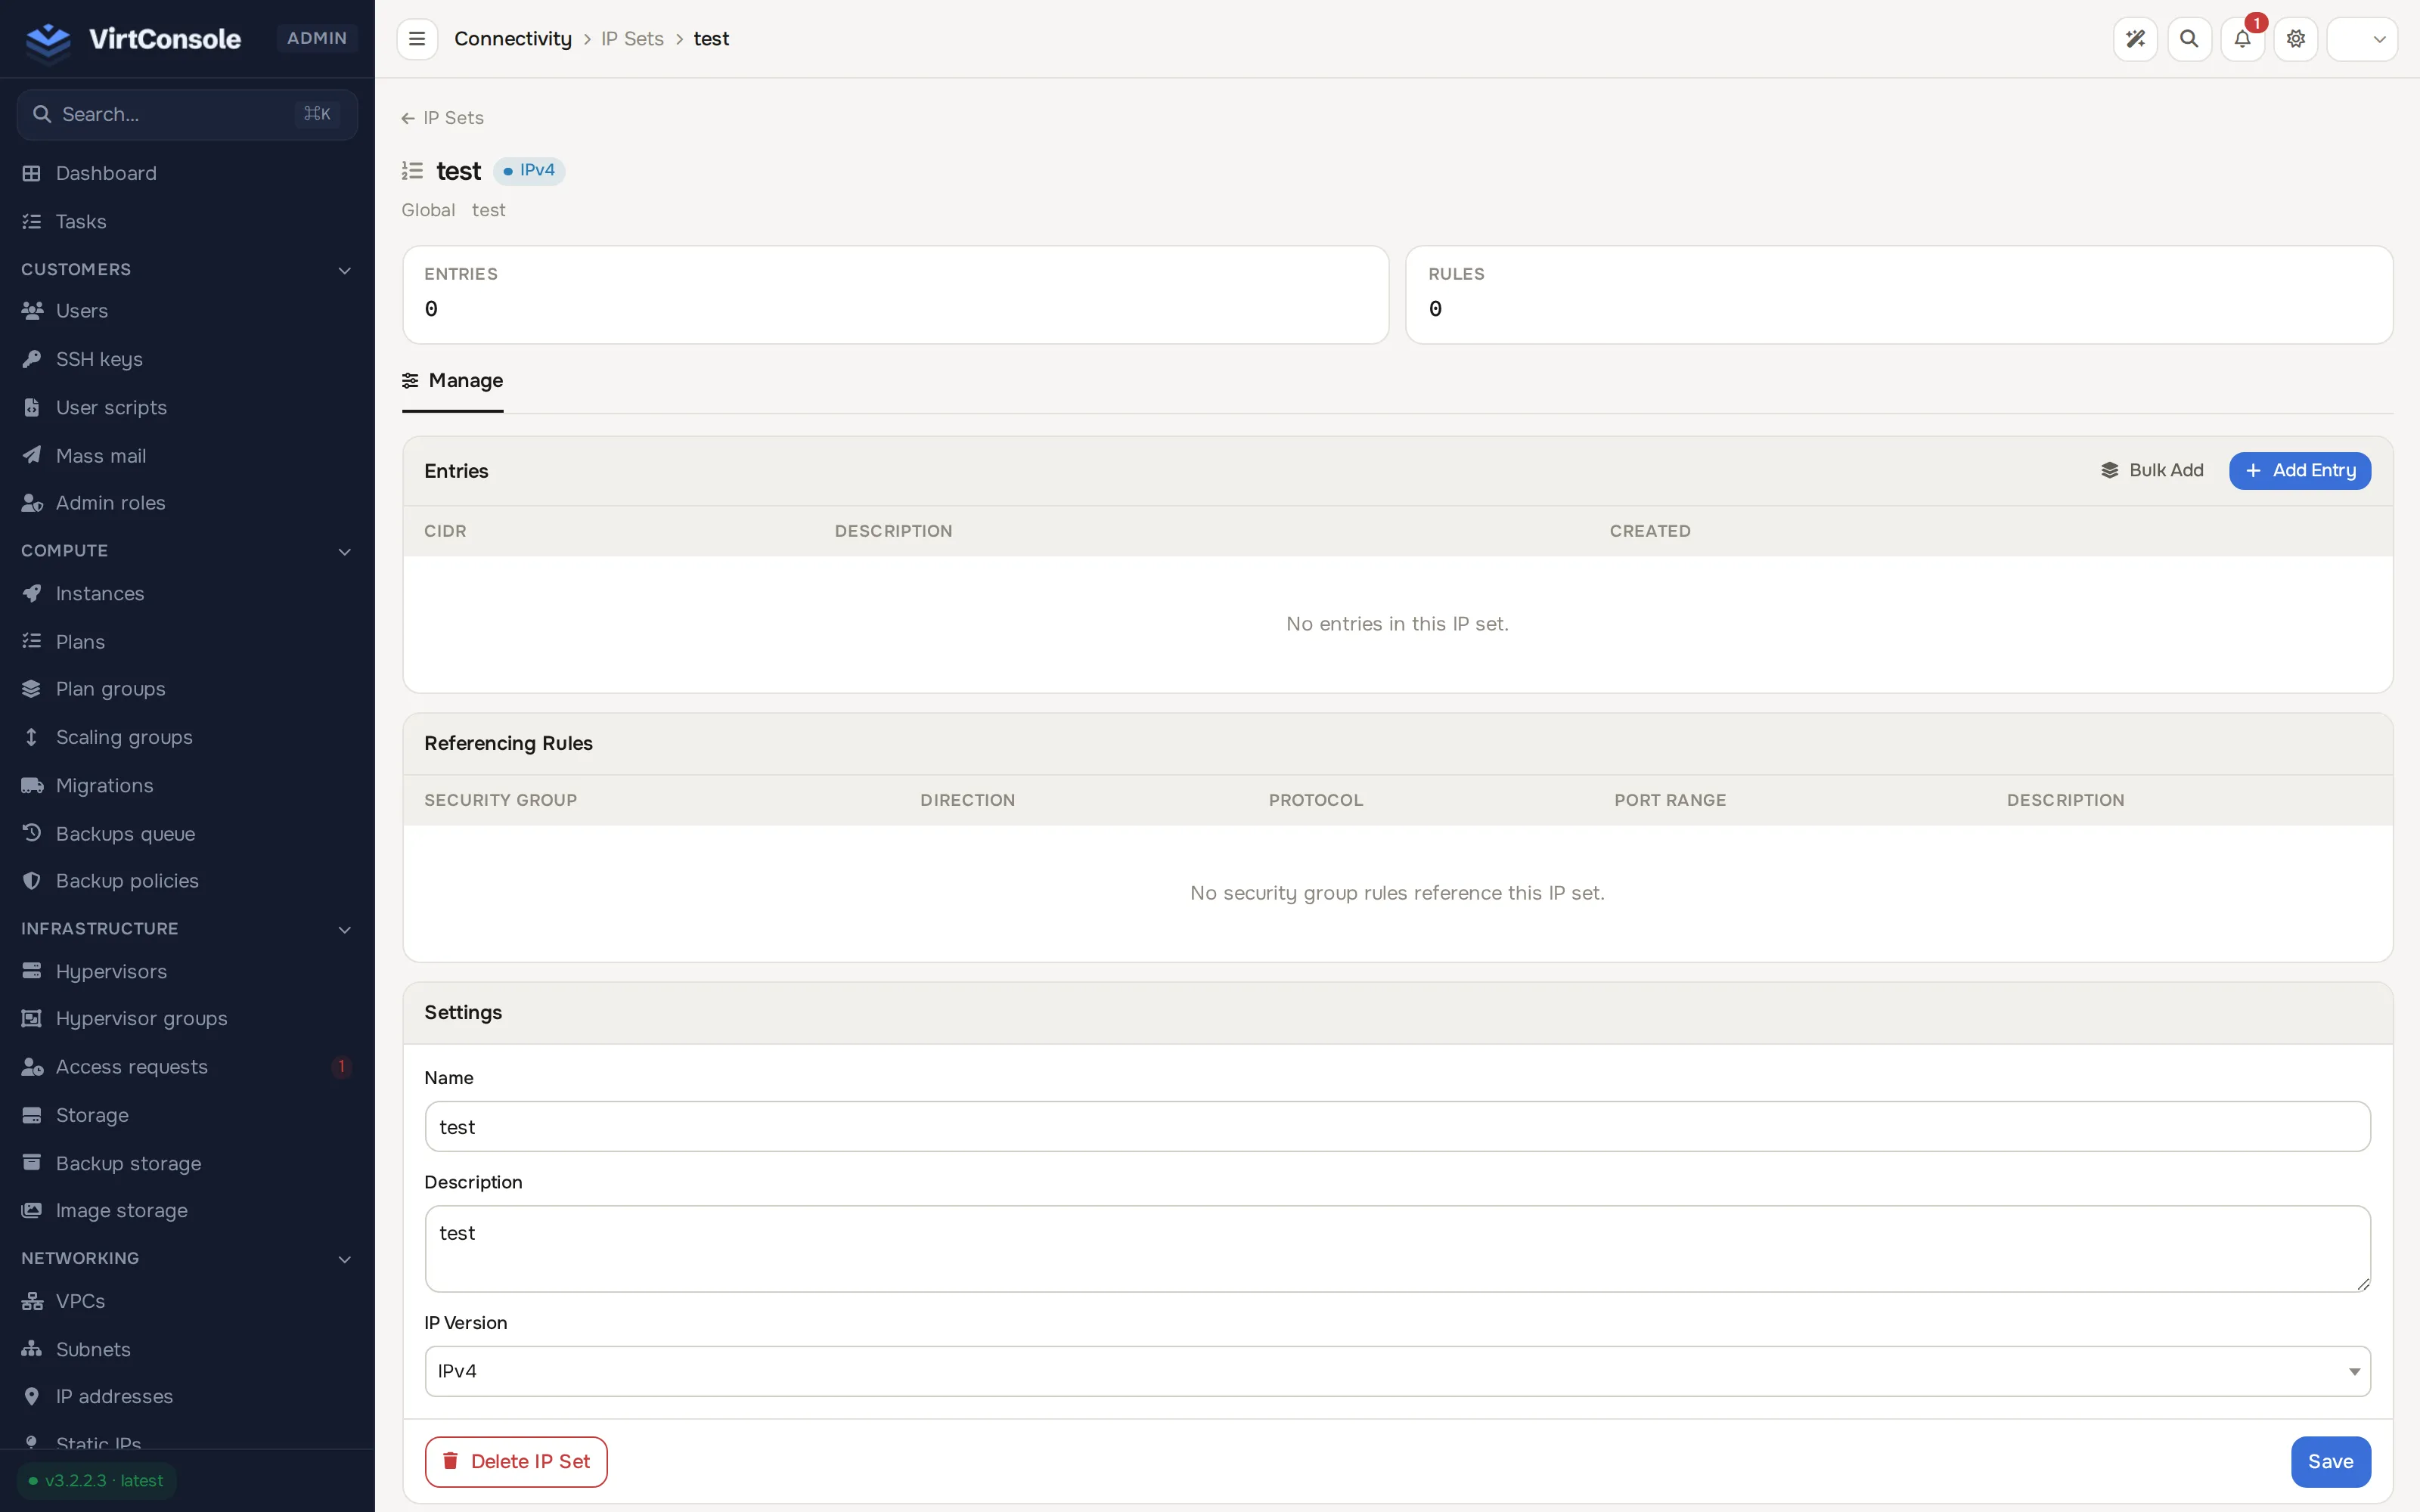The width and height of the screenshot is (2420, 1512).
Task: Open Plan groups in the sidebar
Action: tap(187, 689)
